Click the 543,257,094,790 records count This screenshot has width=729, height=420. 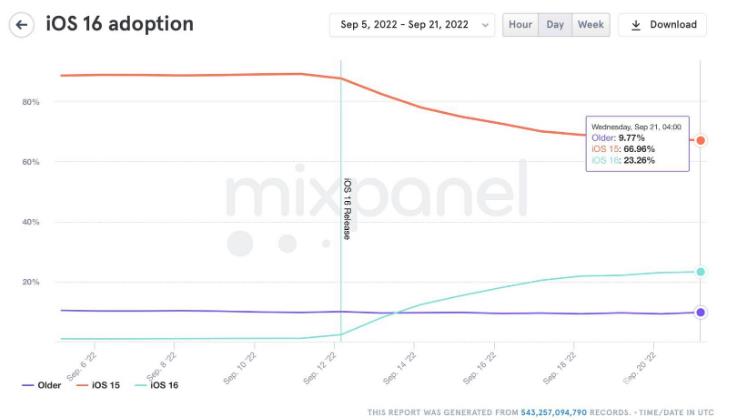click(x=562, y=411)
